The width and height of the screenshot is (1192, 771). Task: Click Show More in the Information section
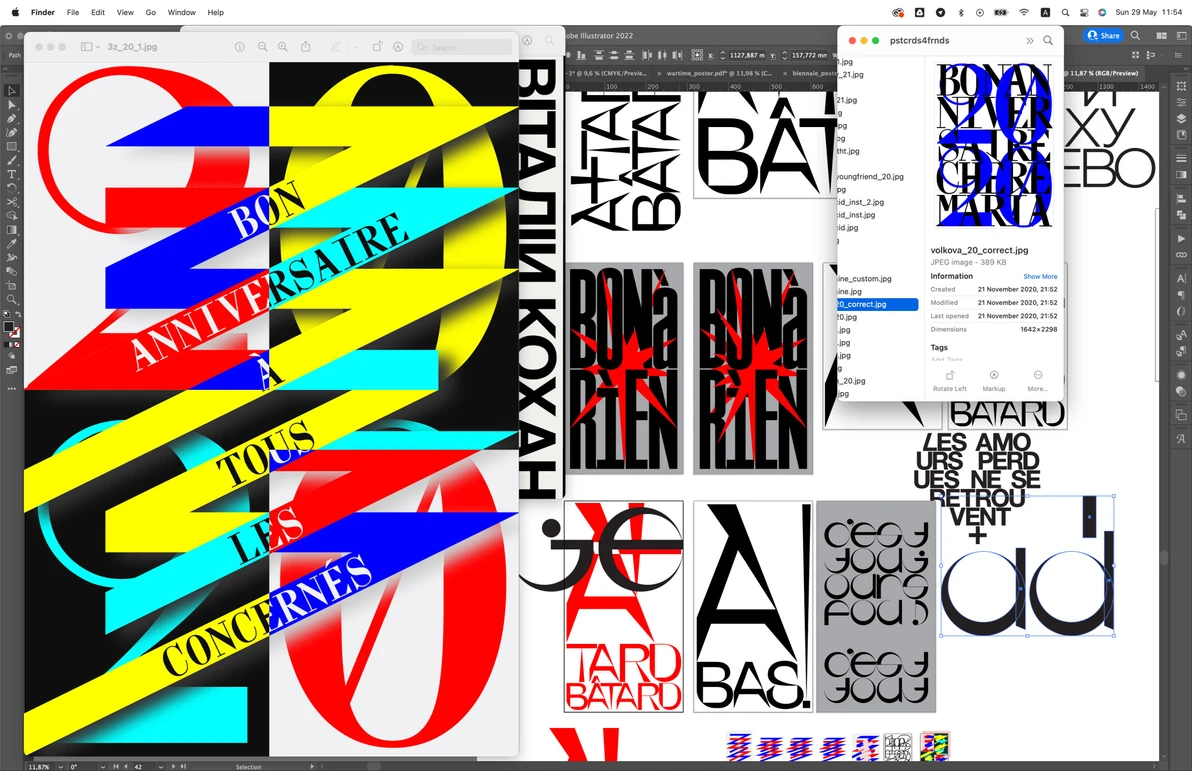point(1040,277)
